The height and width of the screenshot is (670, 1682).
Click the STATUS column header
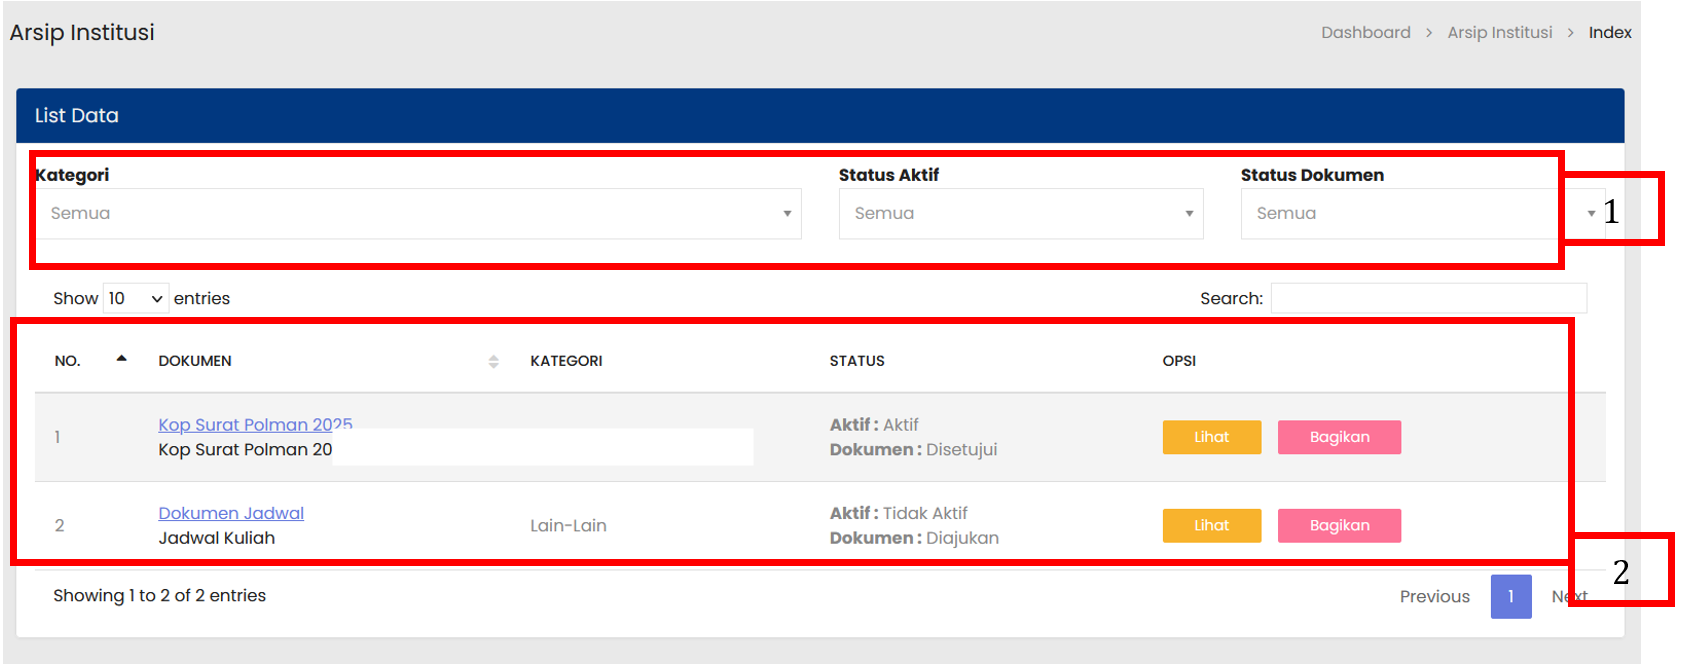coord(857,361)
